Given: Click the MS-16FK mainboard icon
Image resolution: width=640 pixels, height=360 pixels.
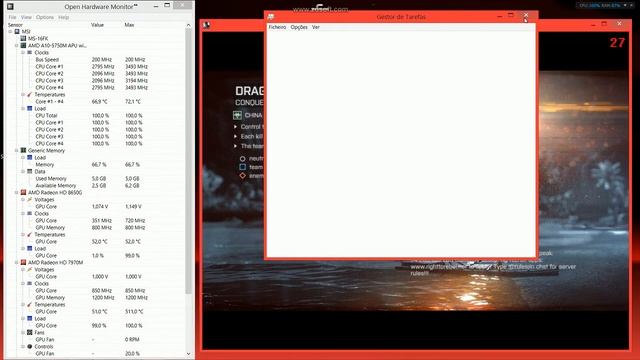Looking at the screenshot, I should 23,38.
